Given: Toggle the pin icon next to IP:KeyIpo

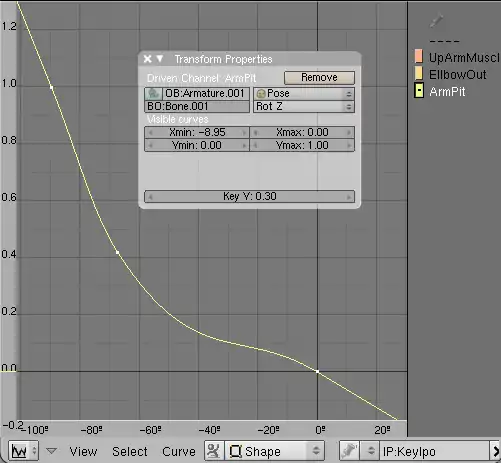Looking at the screenshot, I should [x=349, y=451].
